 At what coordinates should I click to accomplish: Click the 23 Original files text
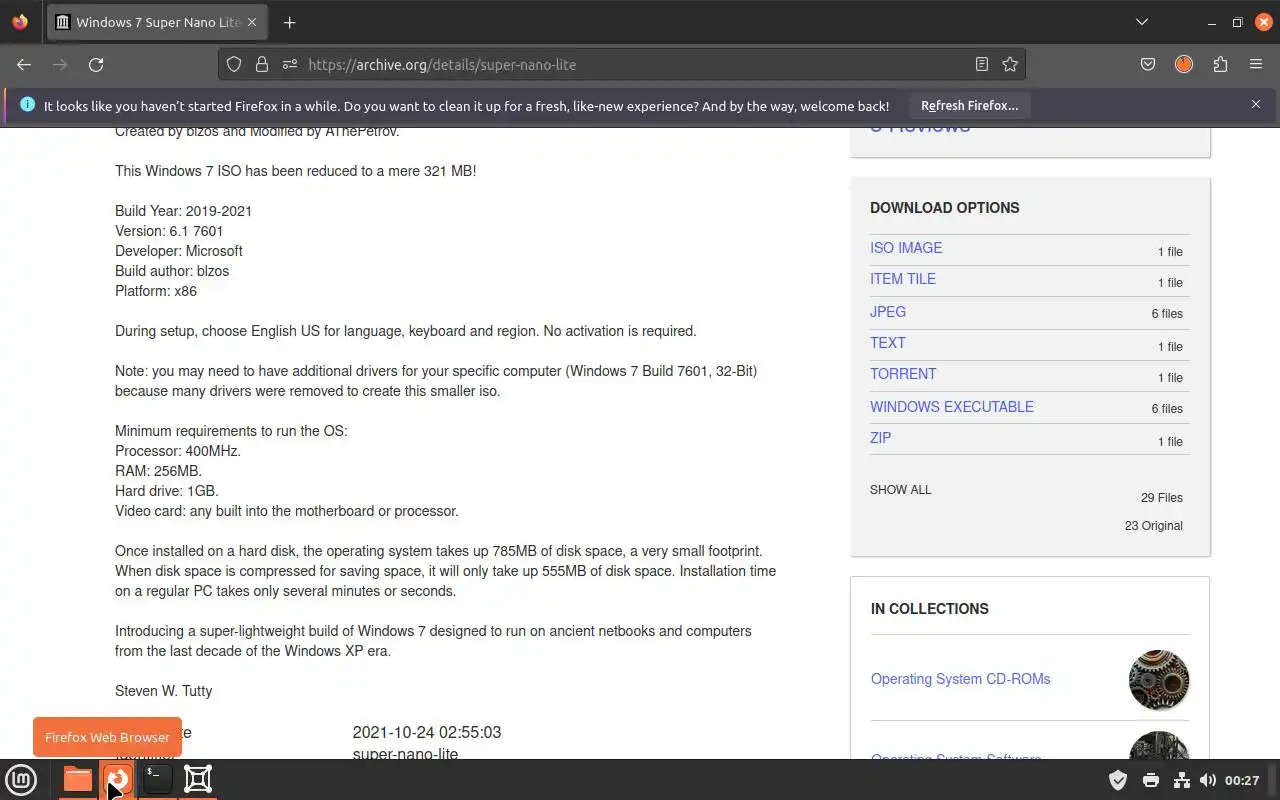1153,526
